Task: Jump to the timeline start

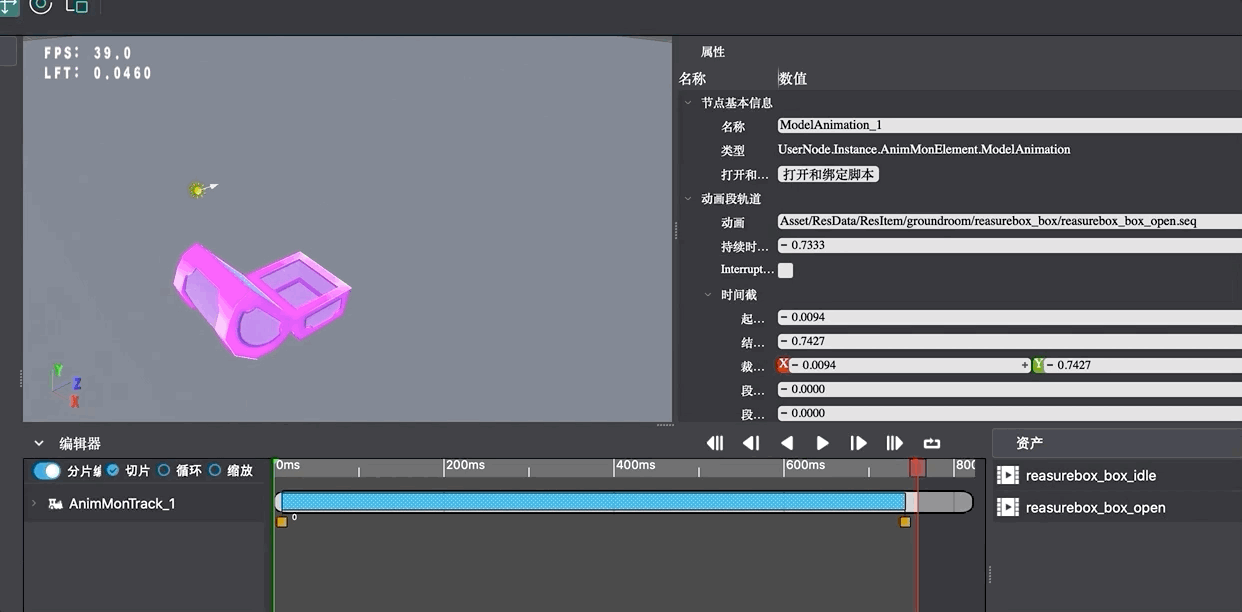Action: tap(715, 443)
